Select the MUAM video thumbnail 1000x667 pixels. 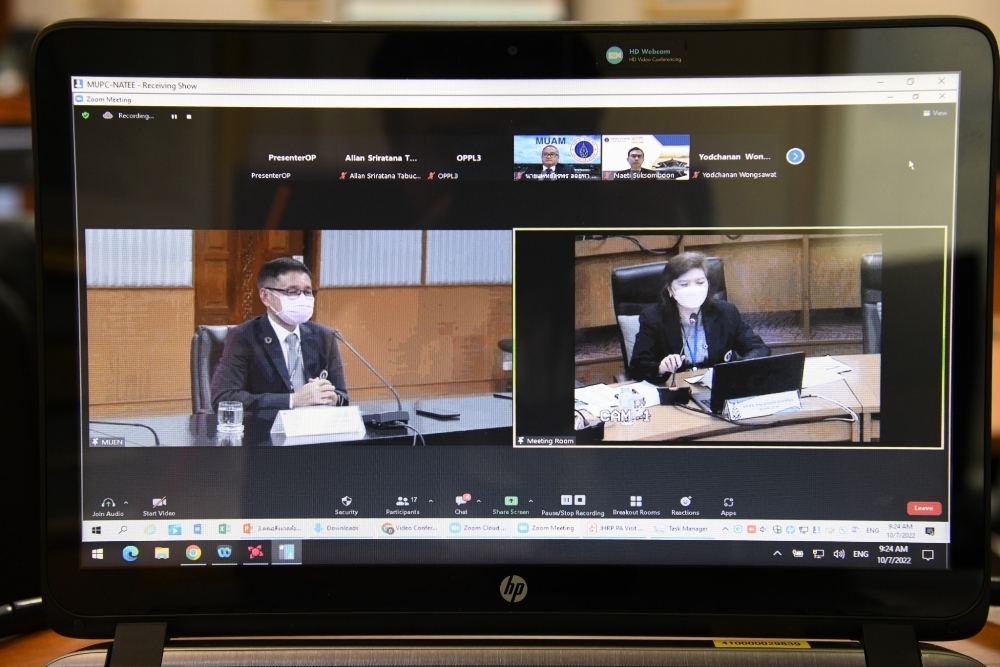point(557,158)
